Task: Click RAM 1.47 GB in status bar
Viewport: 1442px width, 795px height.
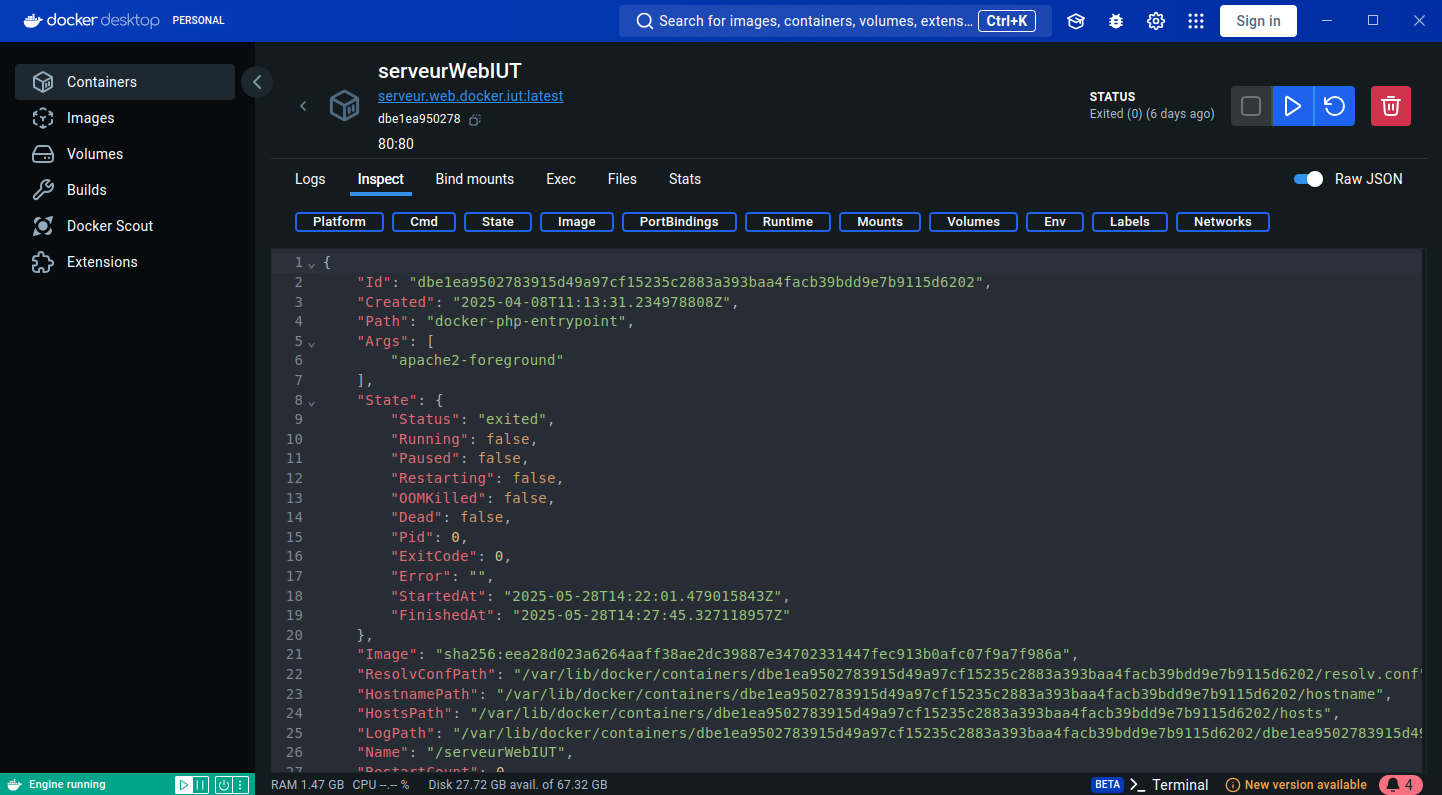Action: click(307, 785)
